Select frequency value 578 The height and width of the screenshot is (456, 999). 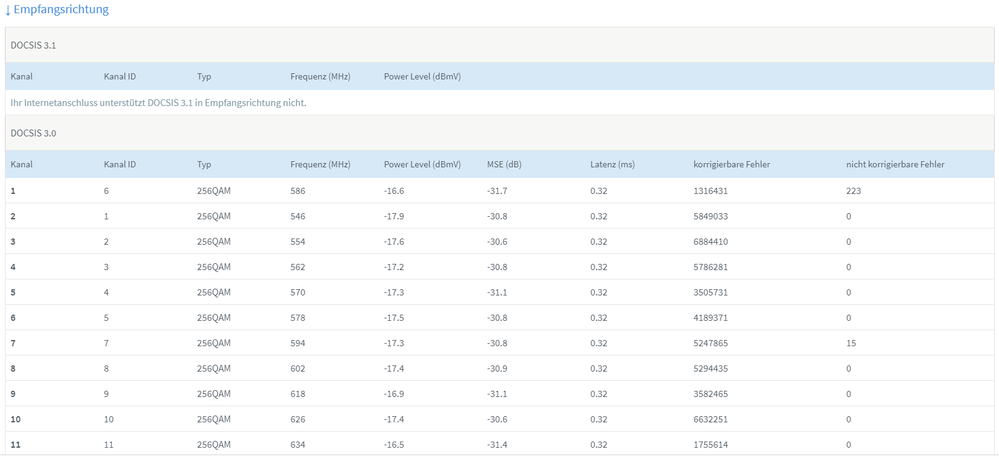coord(298,318)
